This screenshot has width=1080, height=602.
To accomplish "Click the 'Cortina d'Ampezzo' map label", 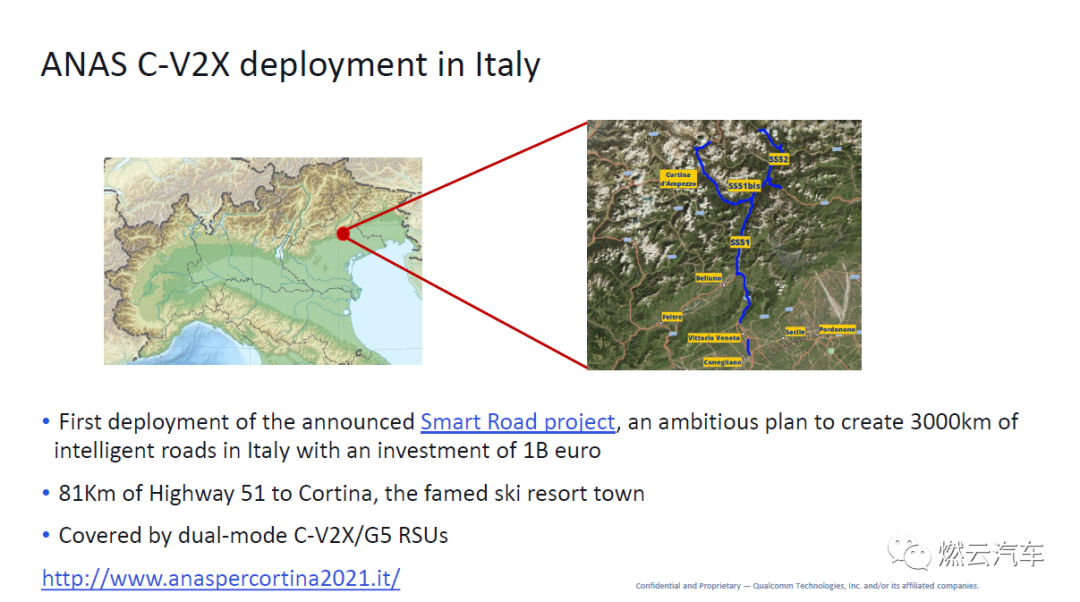I will pos(678,179).
